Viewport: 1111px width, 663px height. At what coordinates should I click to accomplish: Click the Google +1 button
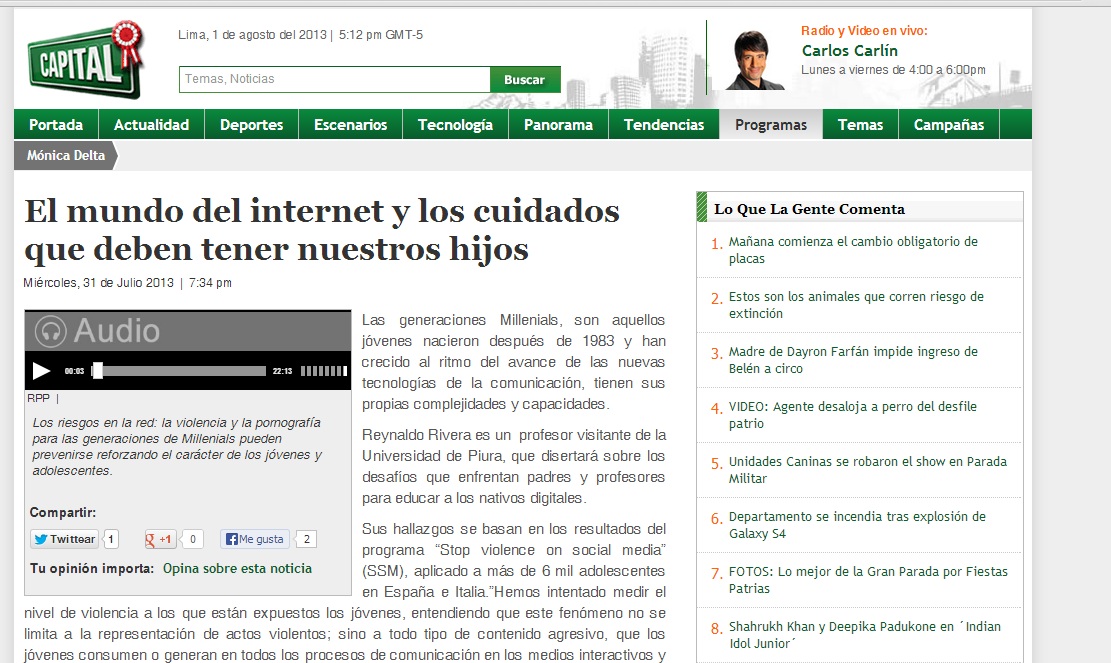[x=160, y=539]
